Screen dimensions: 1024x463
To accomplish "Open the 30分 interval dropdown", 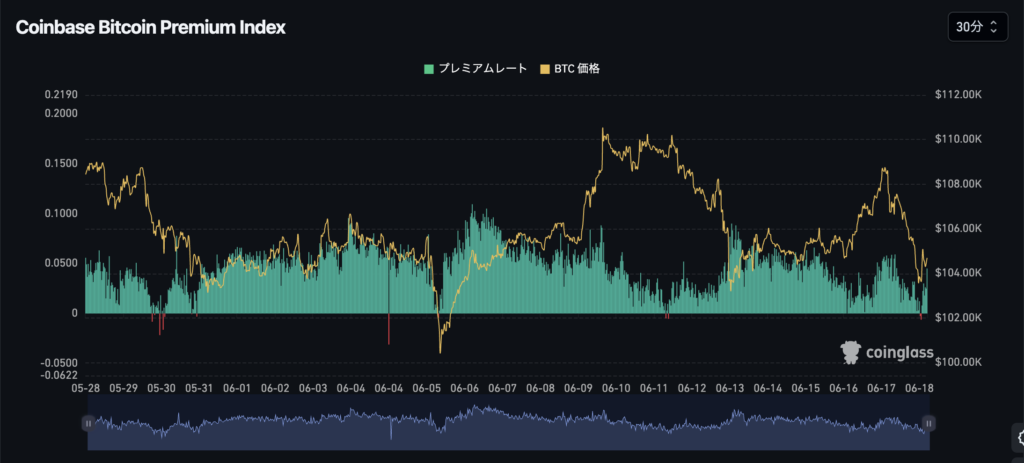I will click(x=977, y=27).
